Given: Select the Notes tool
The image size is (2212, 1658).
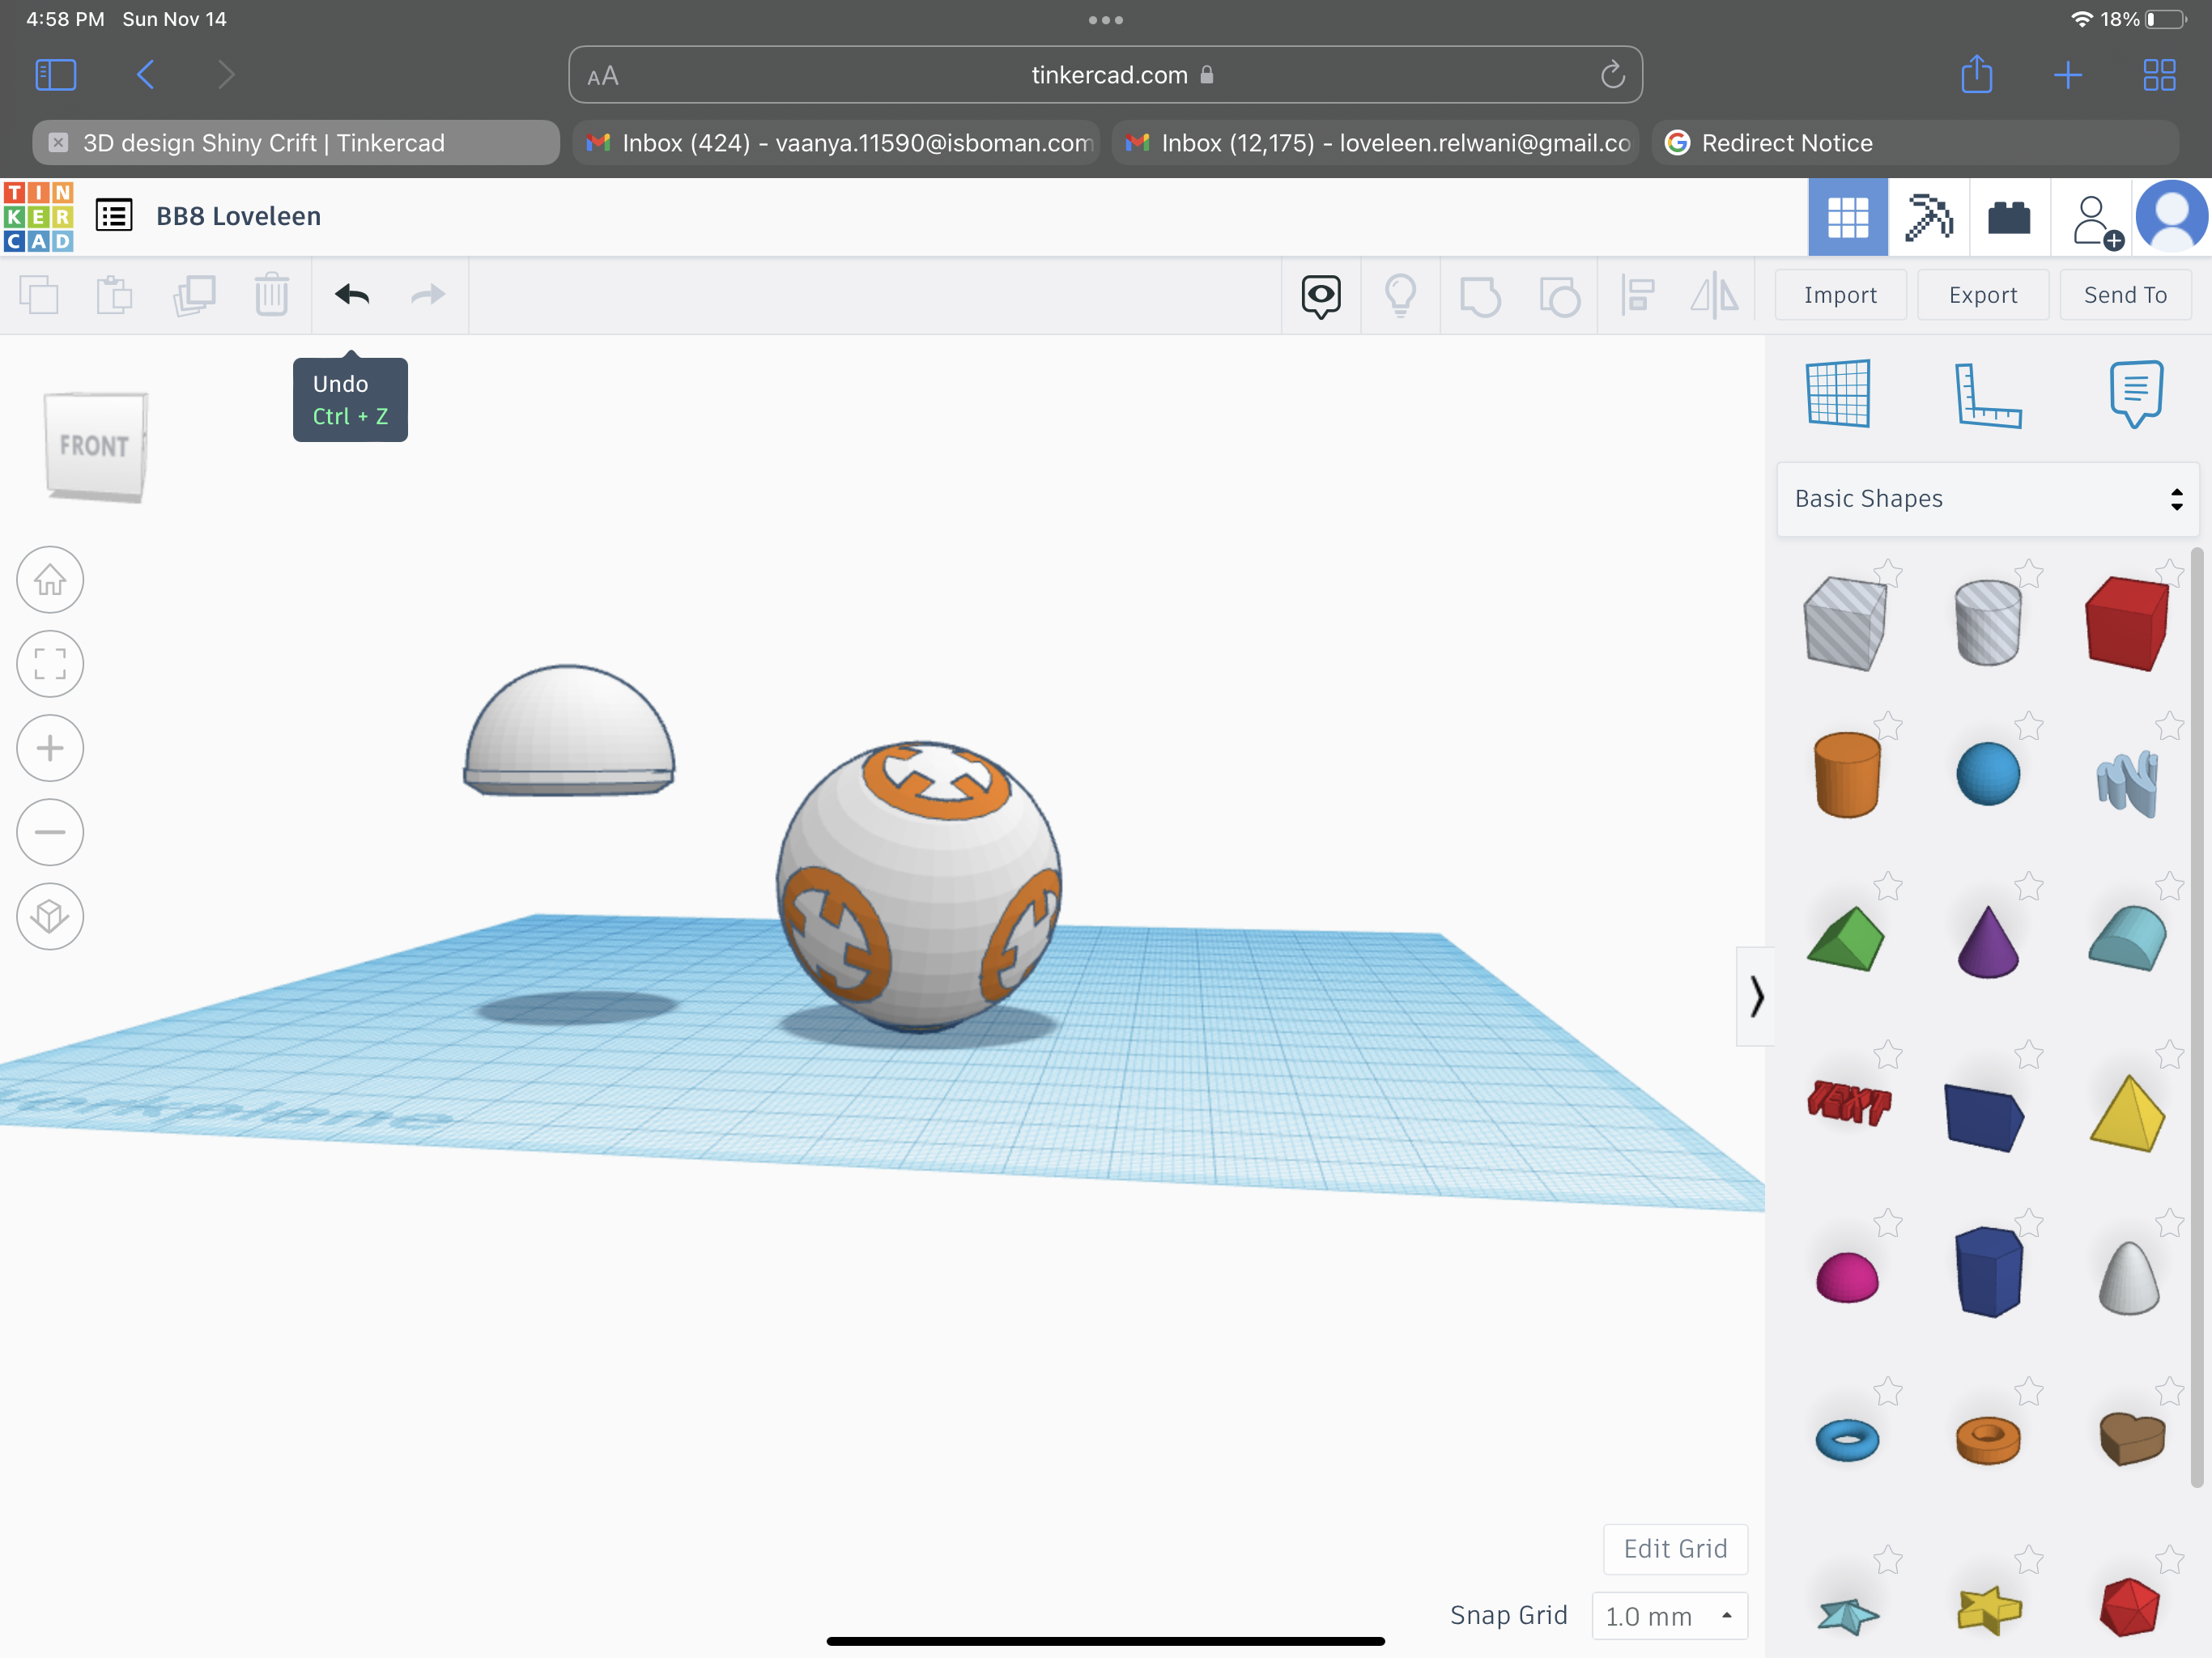Looking at the screenshot, I should (2136, 394).
